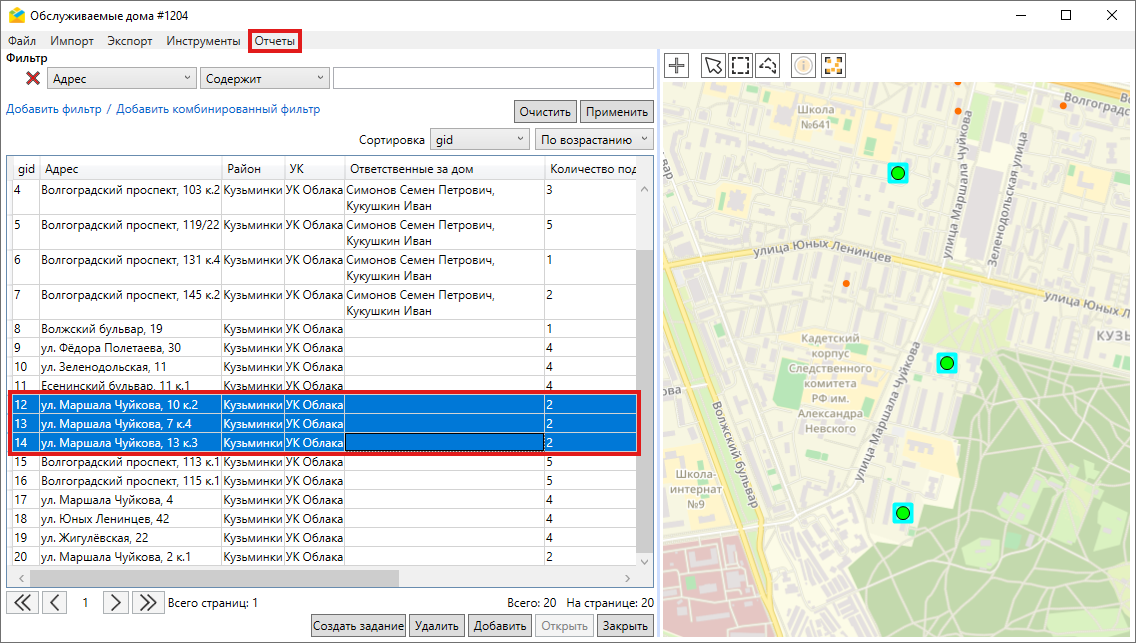
Task: Expand the 'gid' sorting dropdown
Action: pos(480,140)
